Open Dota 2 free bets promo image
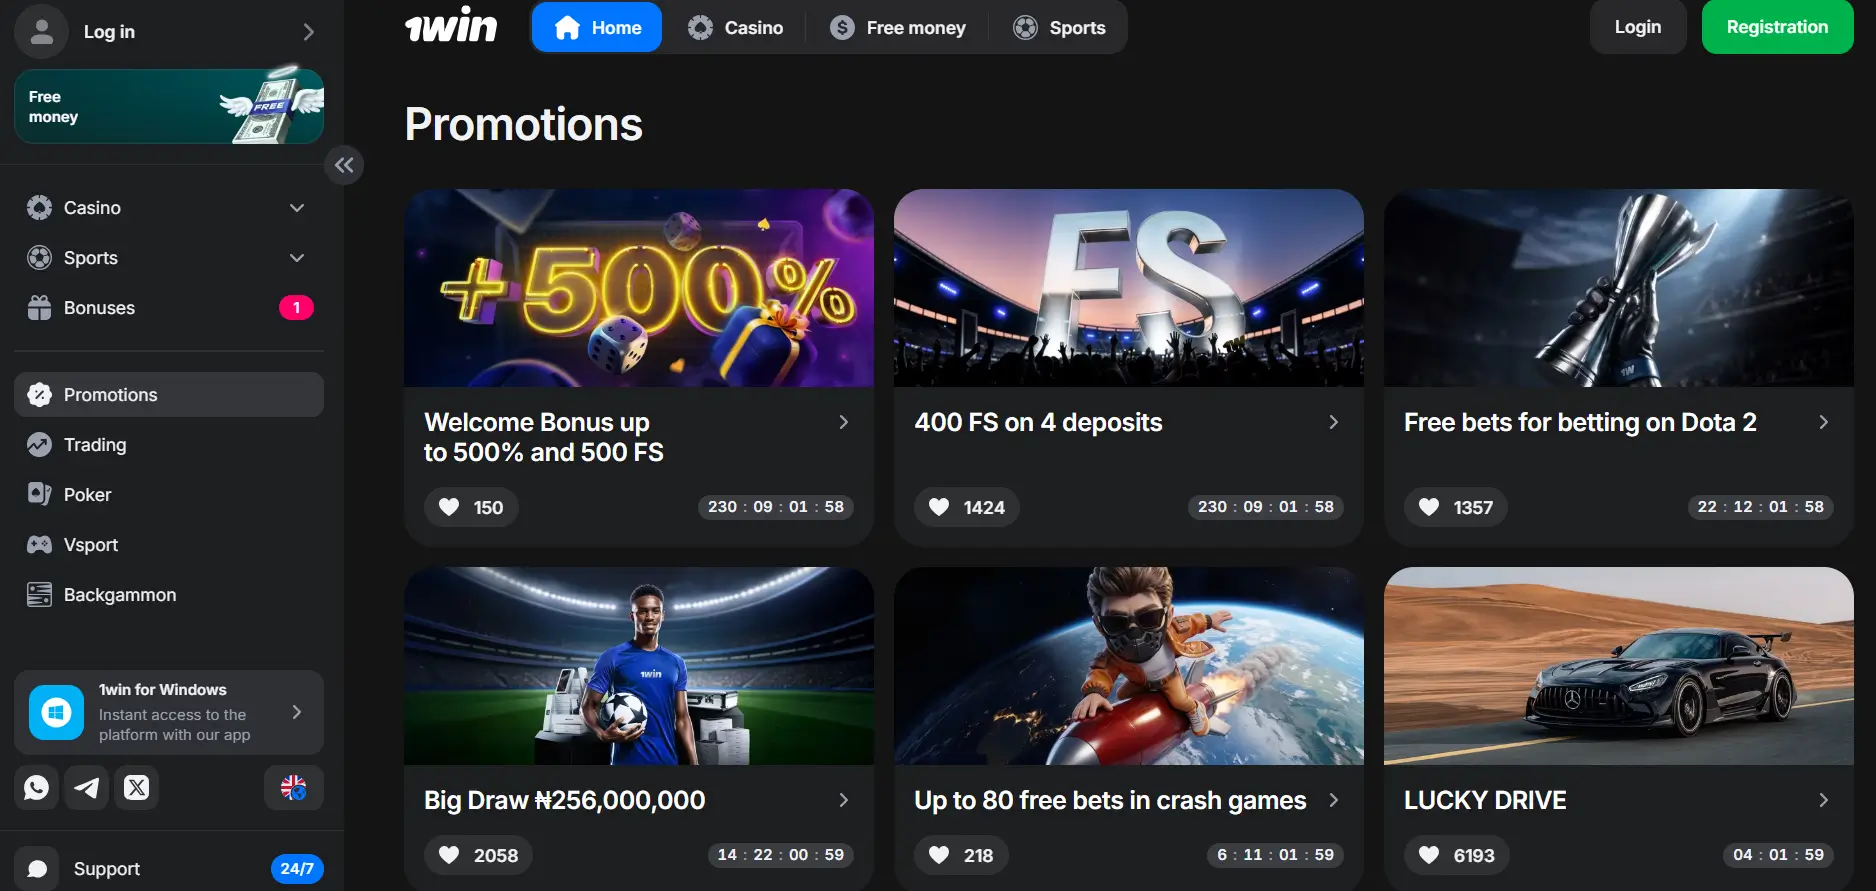Image resolution: width=1876 pixels, height=891 pixels. coord(1618,288)
